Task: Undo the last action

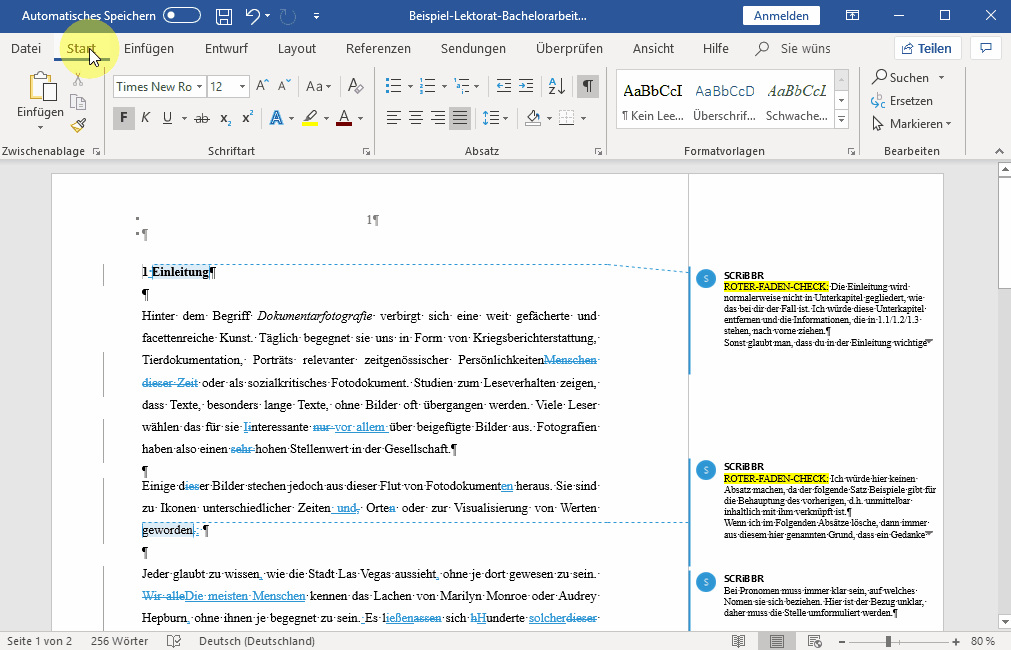Action: click(253, 16)
